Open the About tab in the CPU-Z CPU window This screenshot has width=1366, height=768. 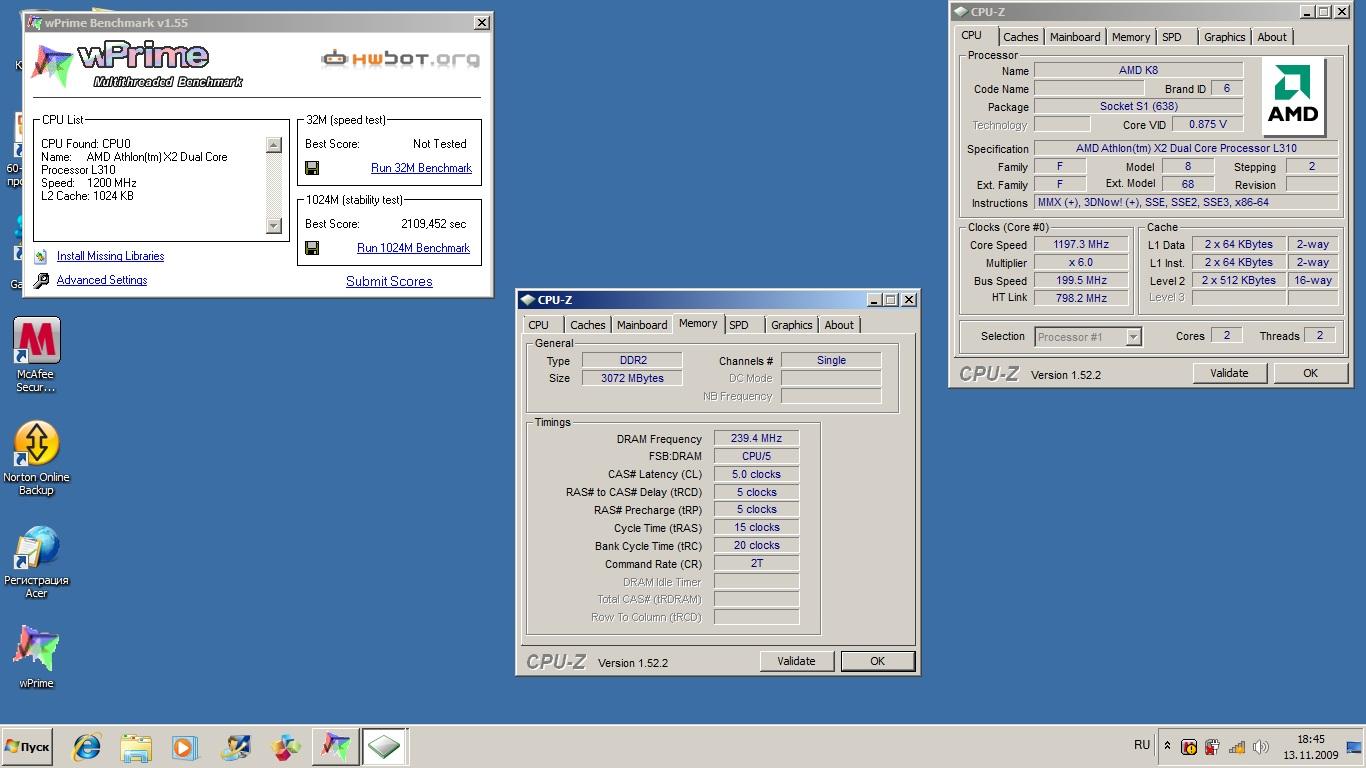click(x=1272, y=37)
